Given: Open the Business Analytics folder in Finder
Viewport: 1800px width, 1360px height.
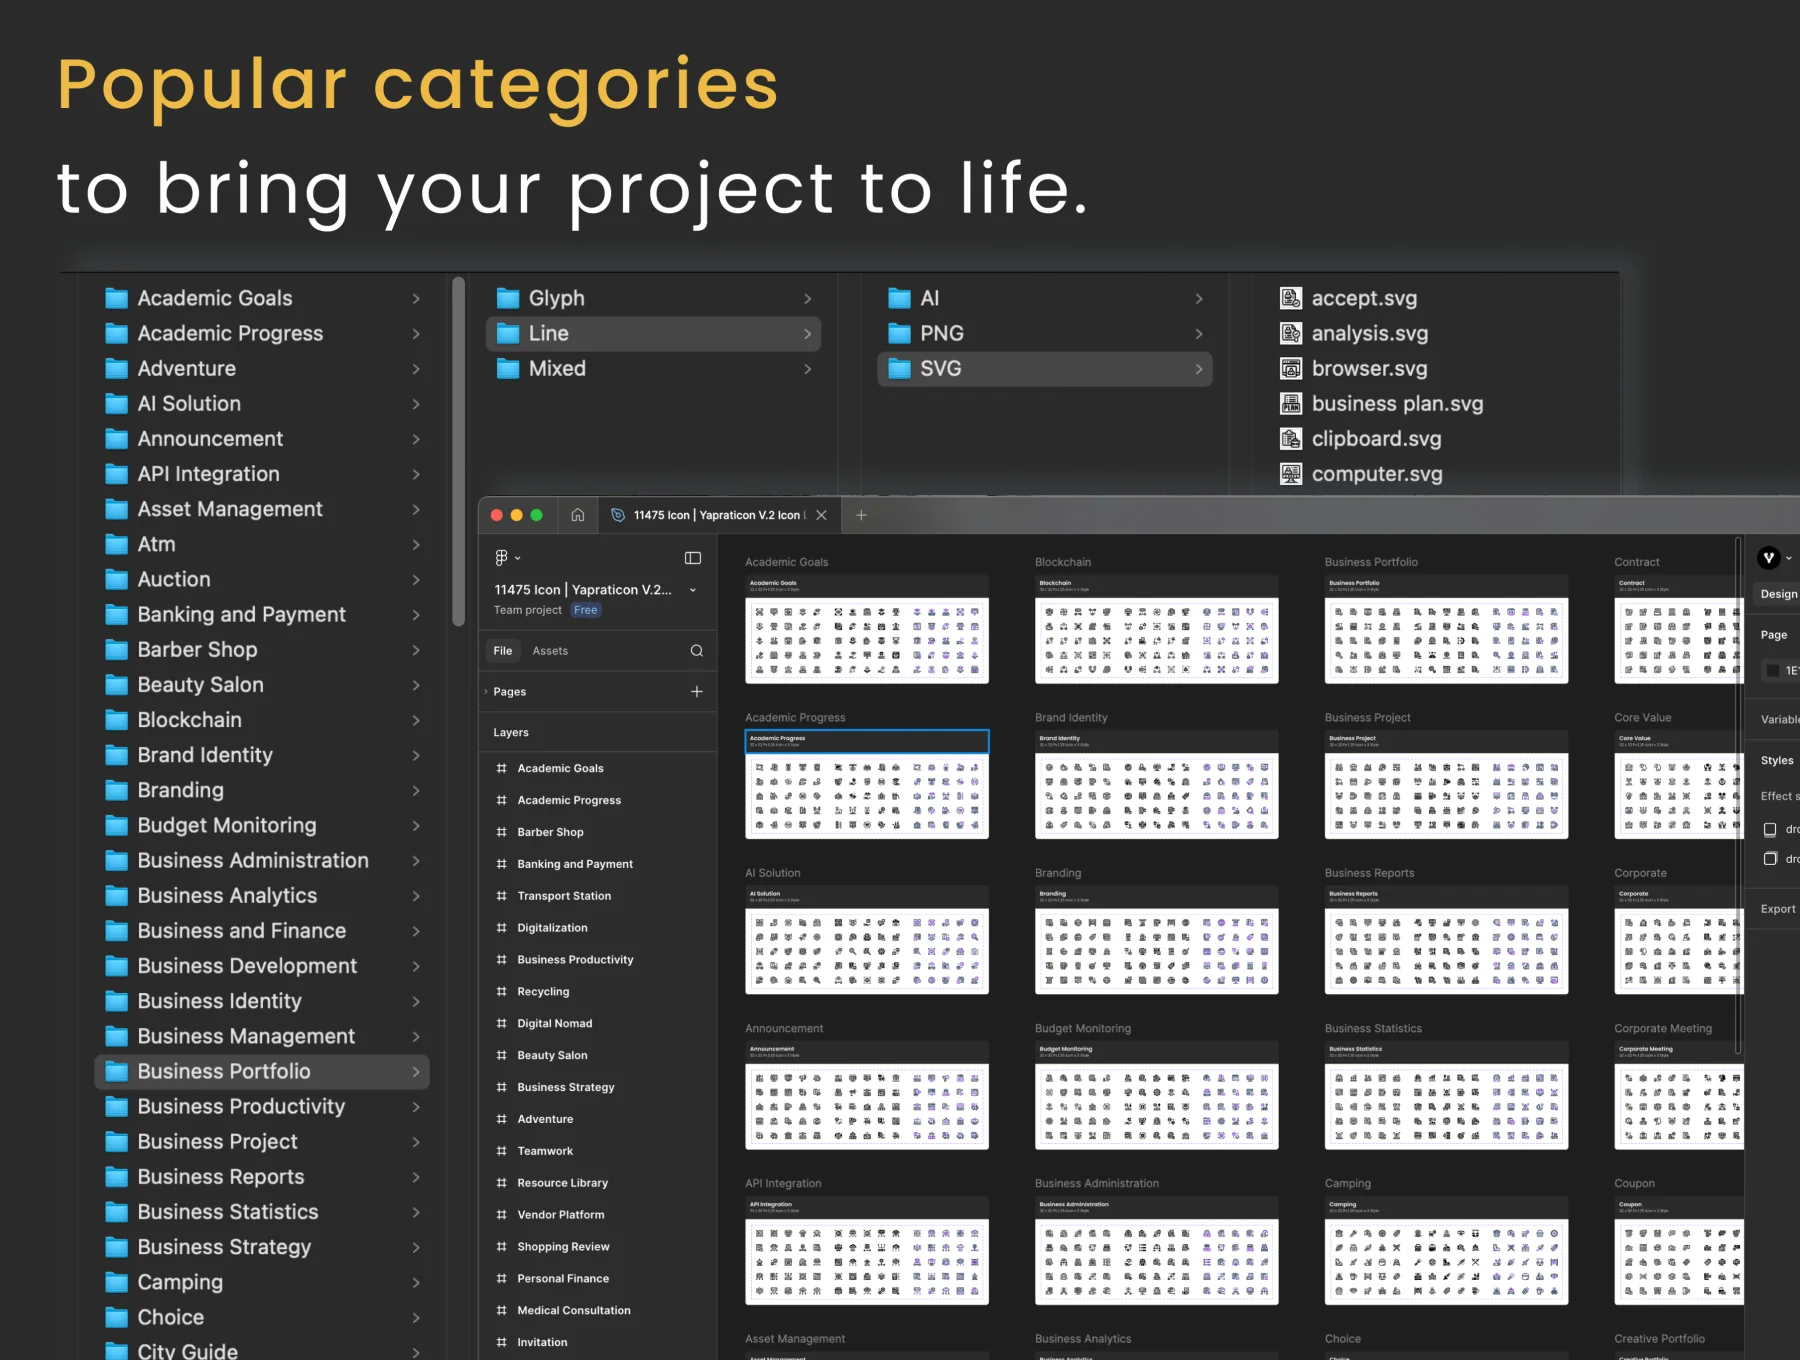Looking at the screenshot, I should (262, 895).
